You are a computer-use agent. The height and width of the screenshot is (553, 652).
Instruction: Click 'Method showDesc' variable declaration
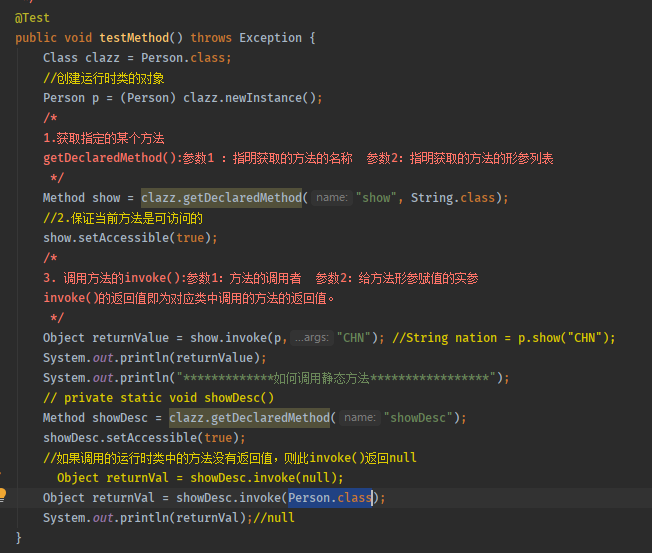pos(95,418)
